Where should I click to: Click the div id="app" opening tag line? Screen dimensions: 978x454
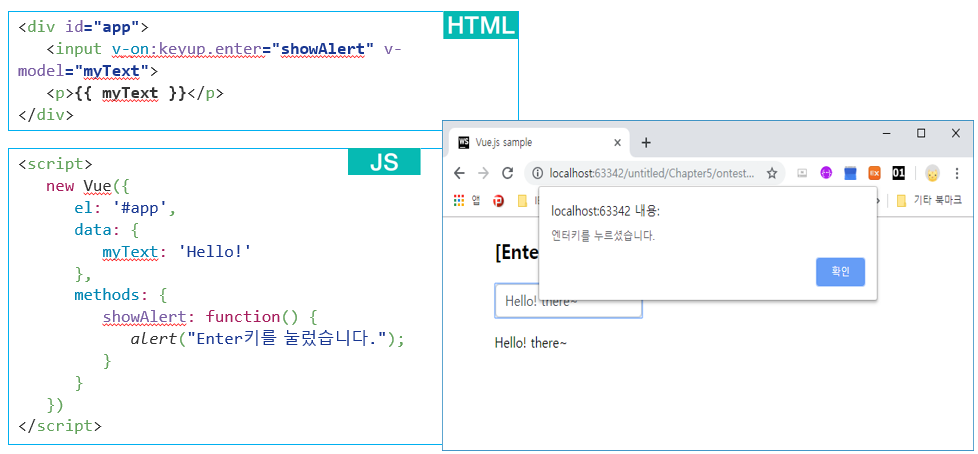point(84,27)
